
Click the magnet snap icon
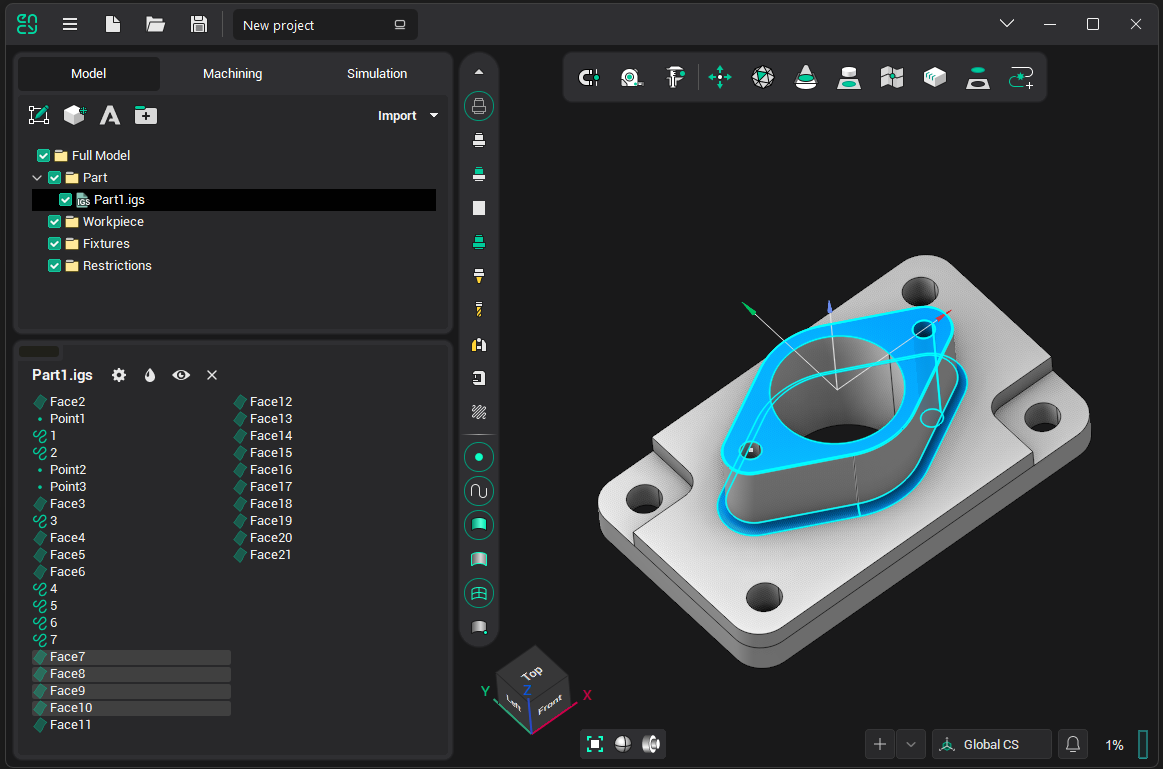point(589,77)
